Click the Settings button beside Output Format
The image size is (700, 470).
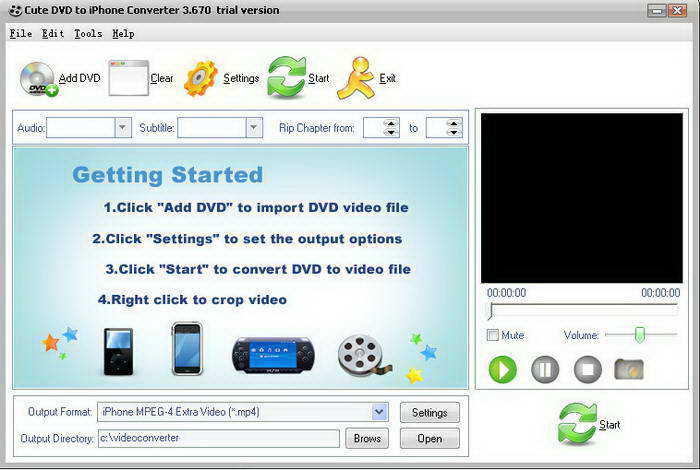[x=429, y=412]
